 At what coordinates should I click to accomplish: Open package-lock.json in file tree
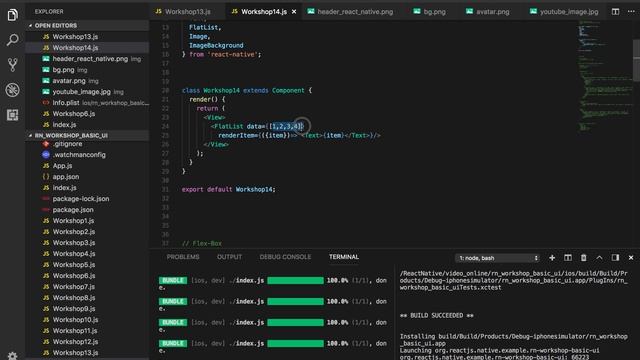(87, 199)
